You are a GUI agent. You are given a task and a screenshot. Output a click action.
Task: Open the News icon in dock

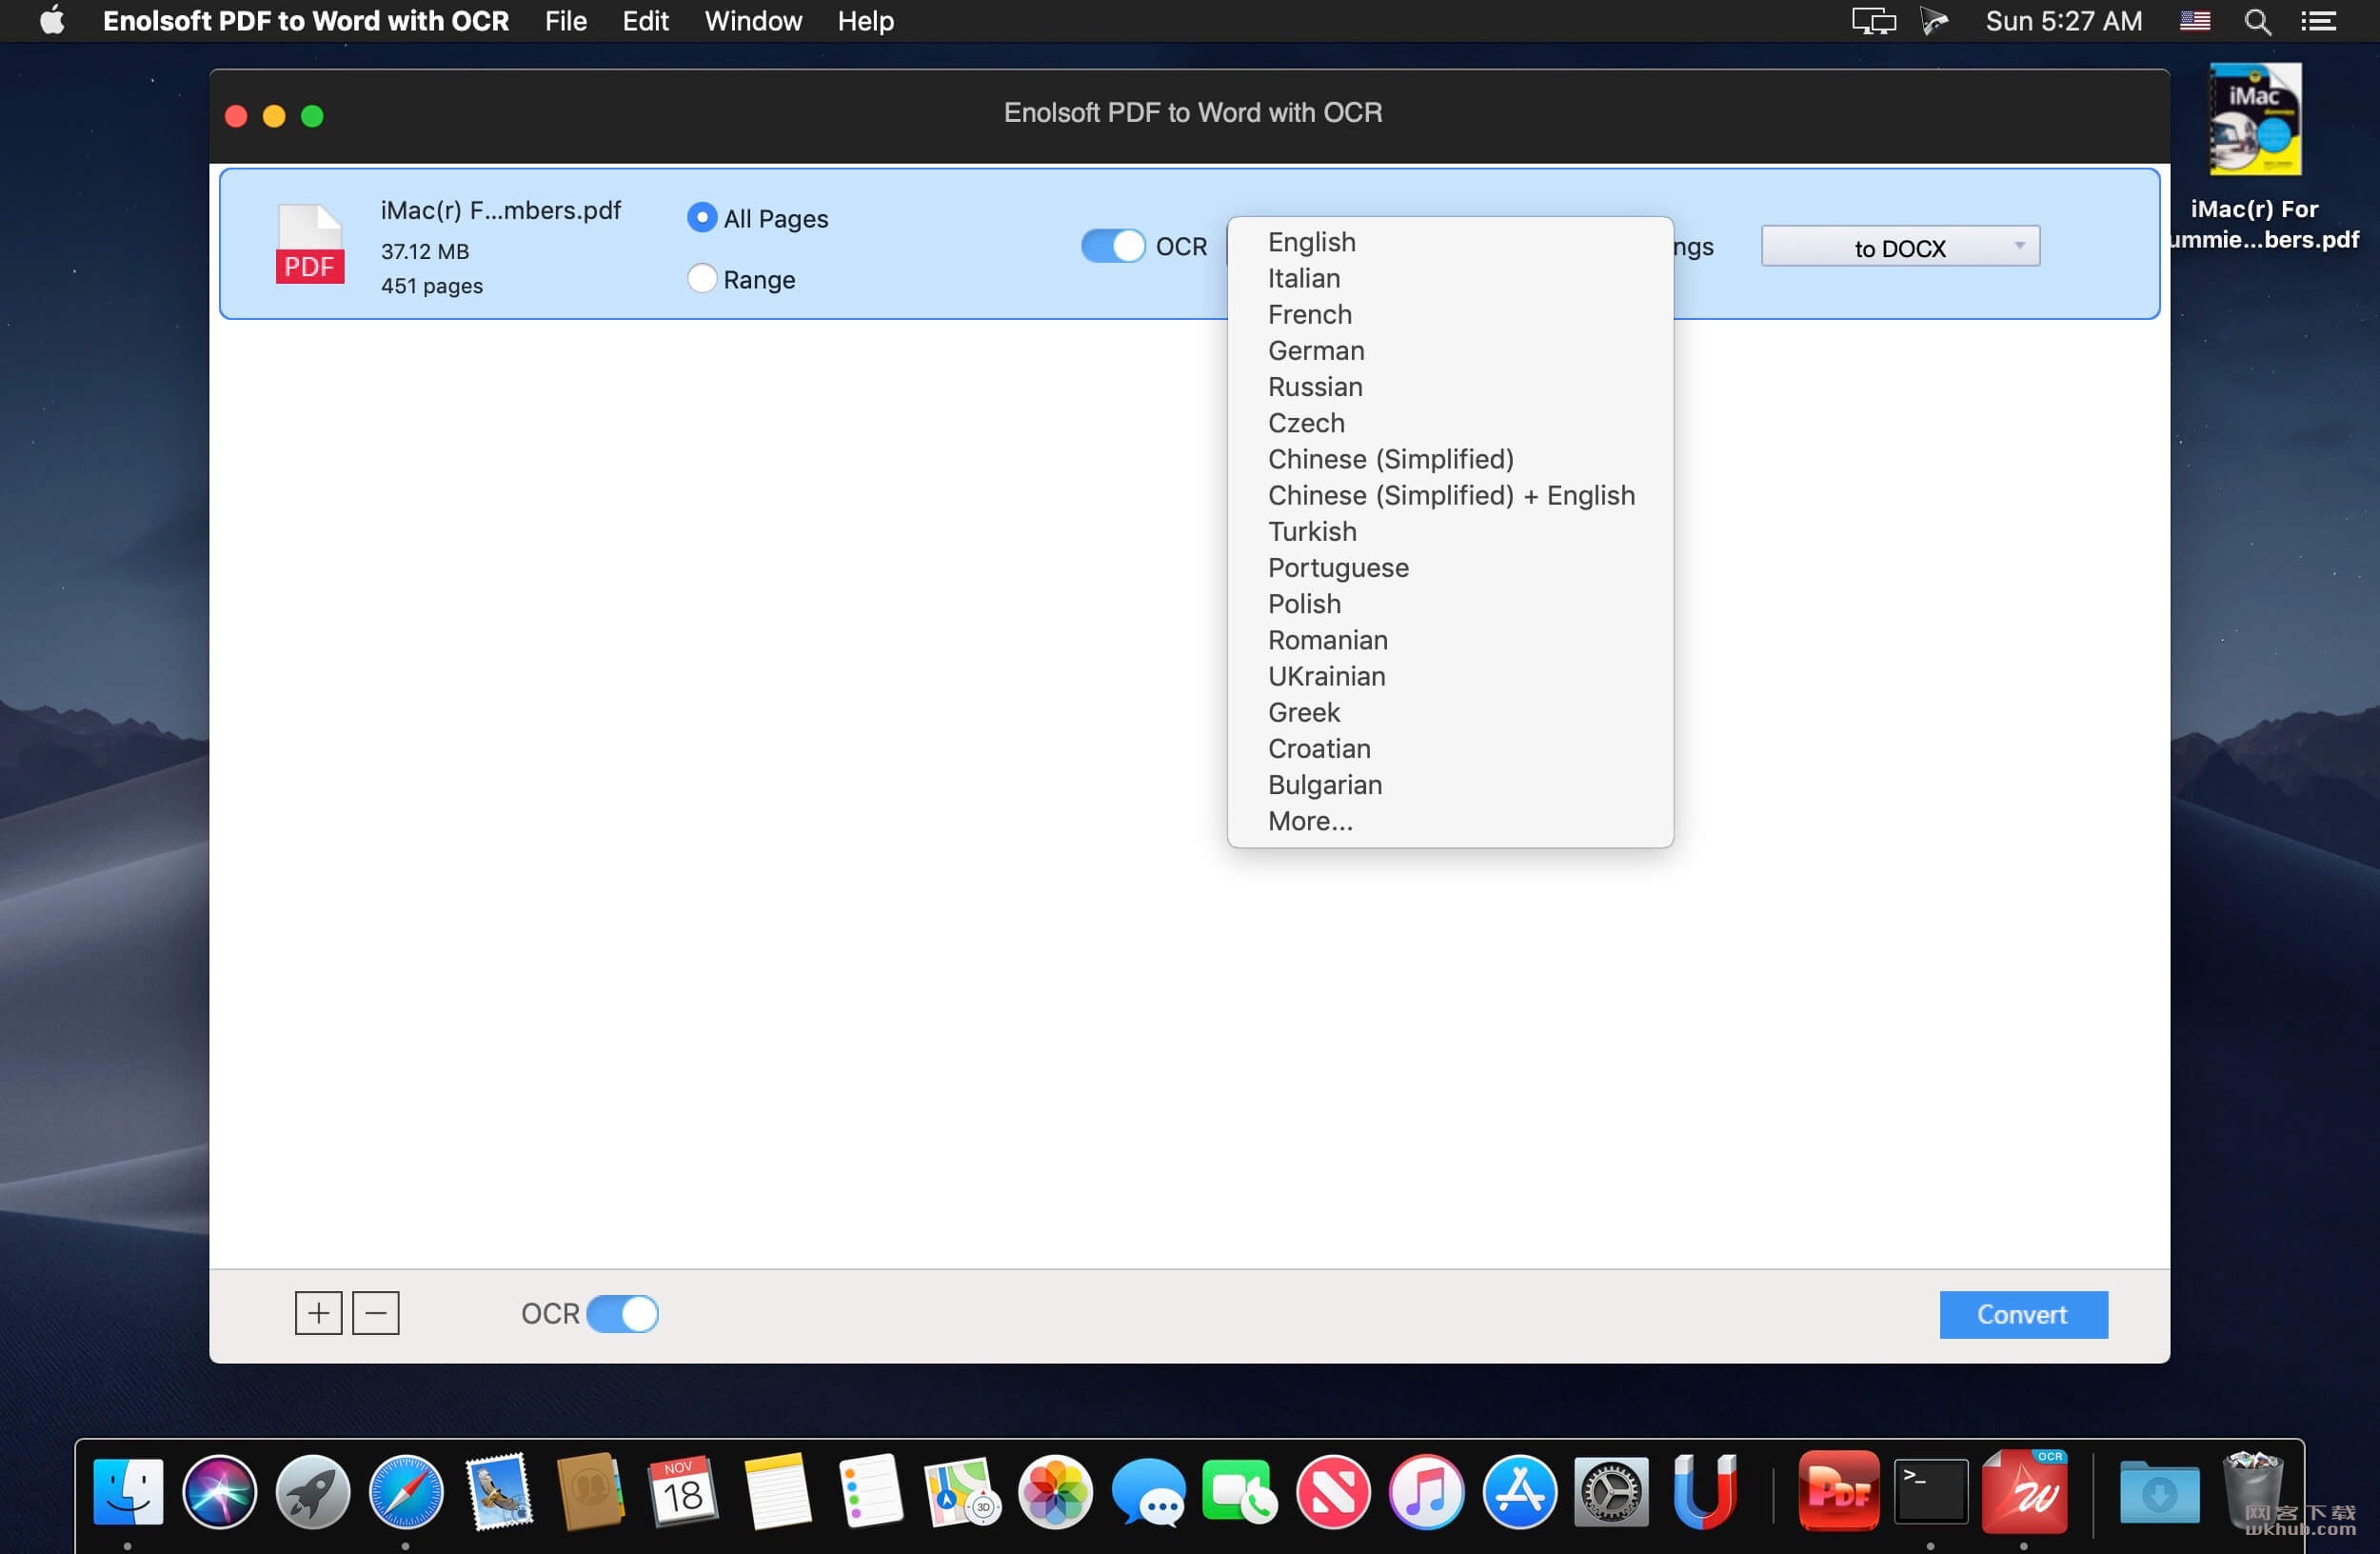[x=1334, y=1491]
